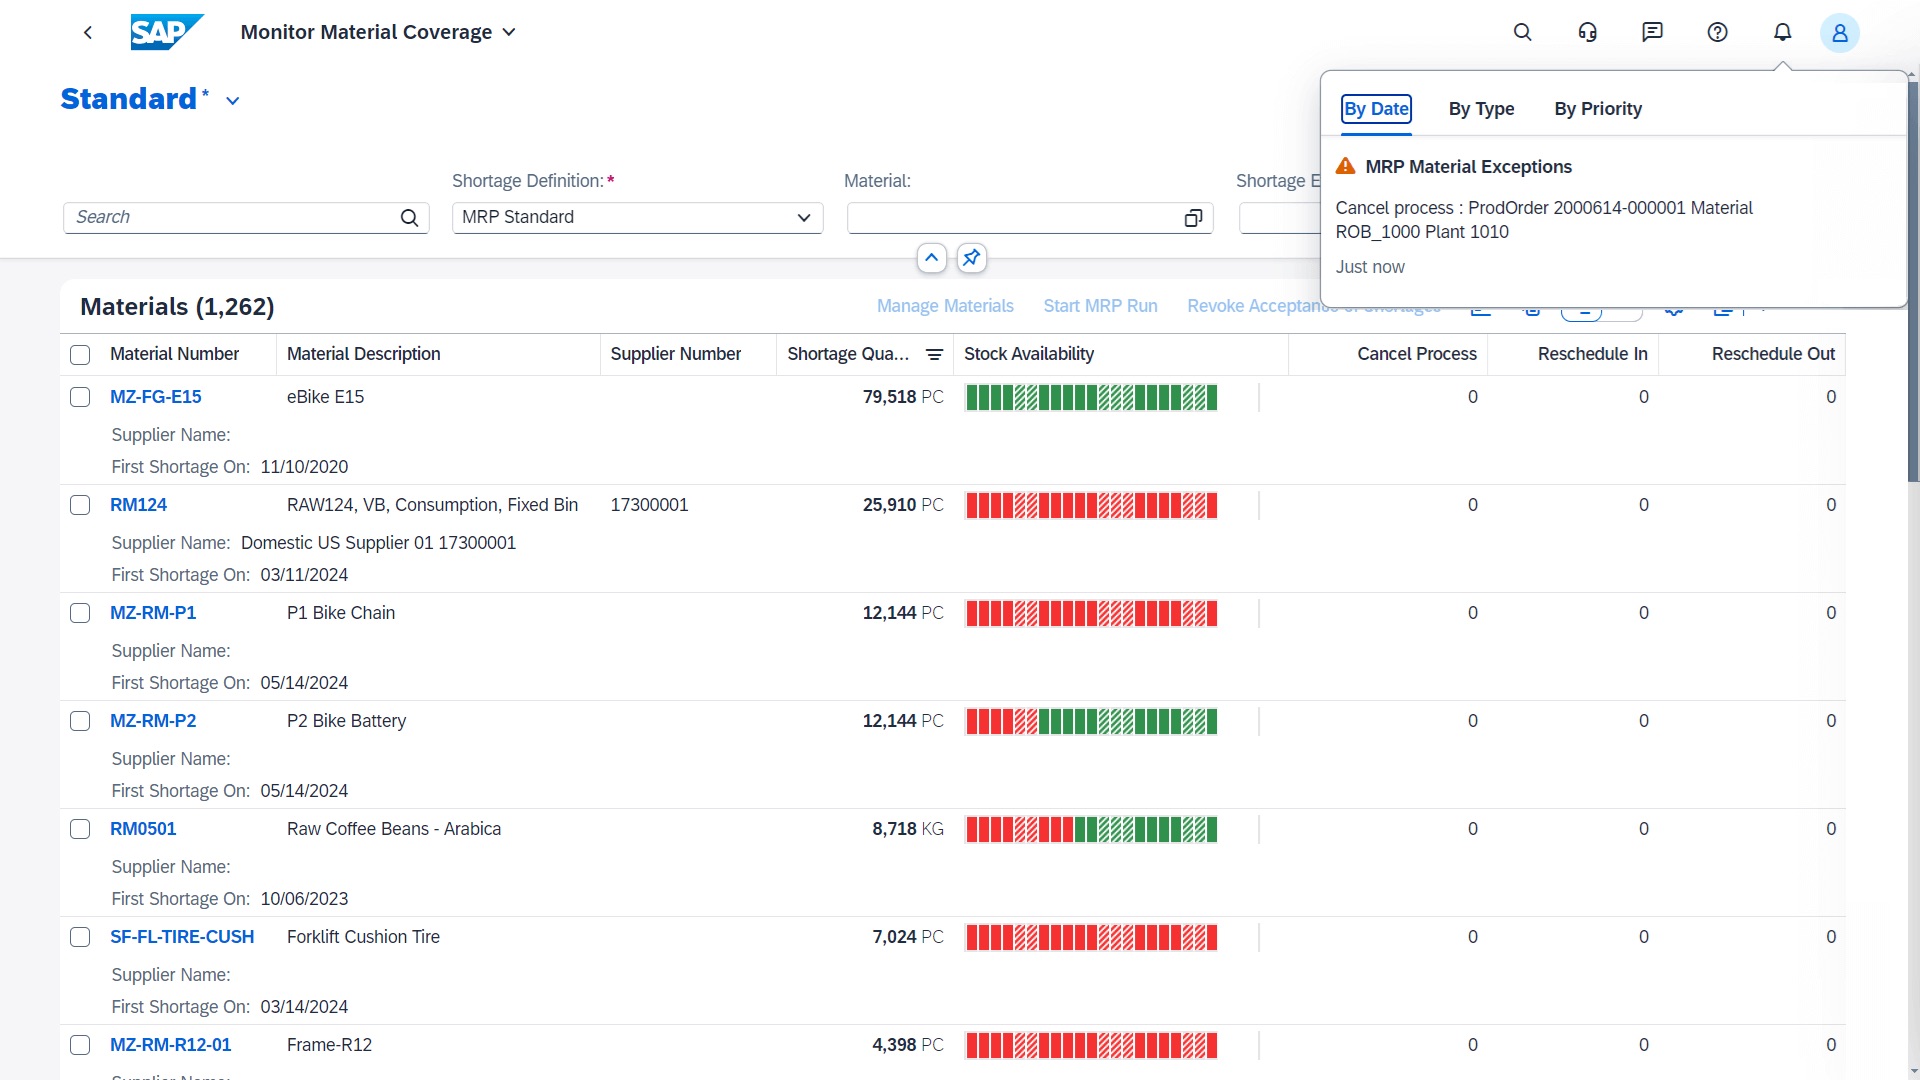
Task: Pin the filter bar using the pin icon
Action: (x=970, y=257)
